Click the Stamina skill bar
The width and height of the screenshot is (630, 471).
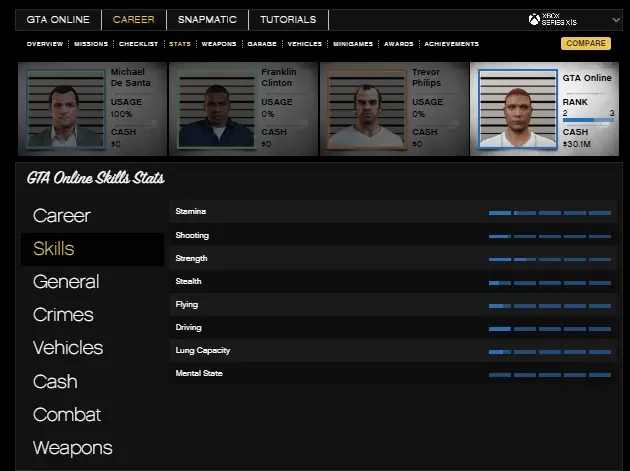pos(550,213)
